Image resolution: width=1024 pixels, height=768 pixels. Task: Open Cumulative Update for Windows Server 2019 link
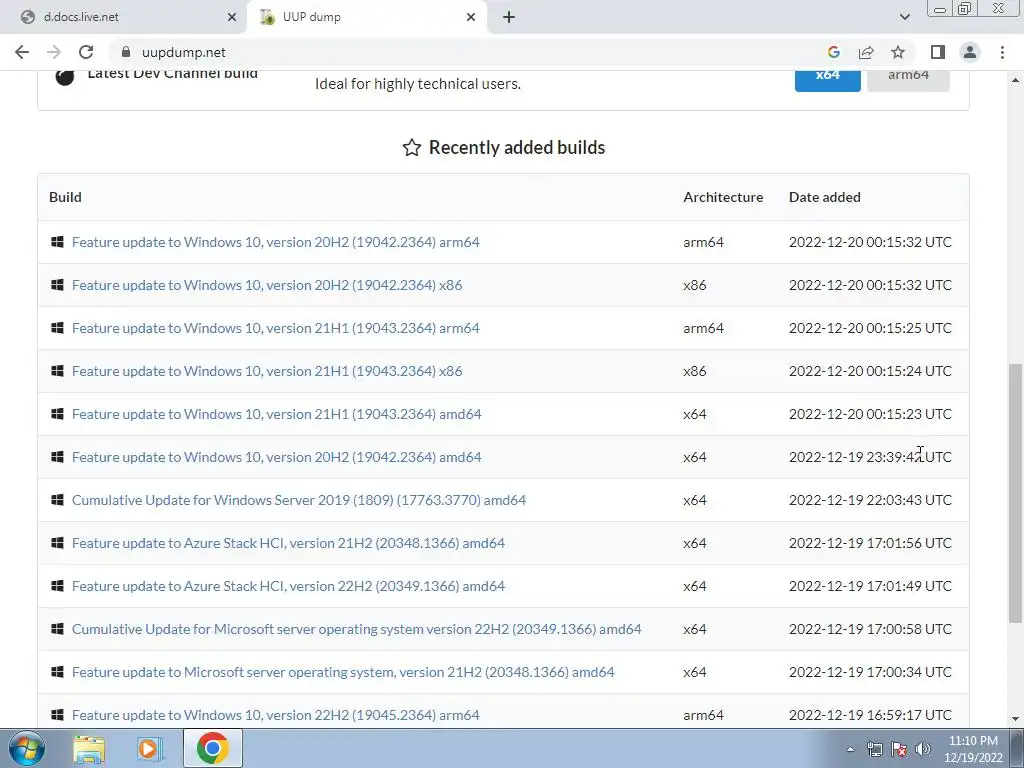click(x=299, y=500)
